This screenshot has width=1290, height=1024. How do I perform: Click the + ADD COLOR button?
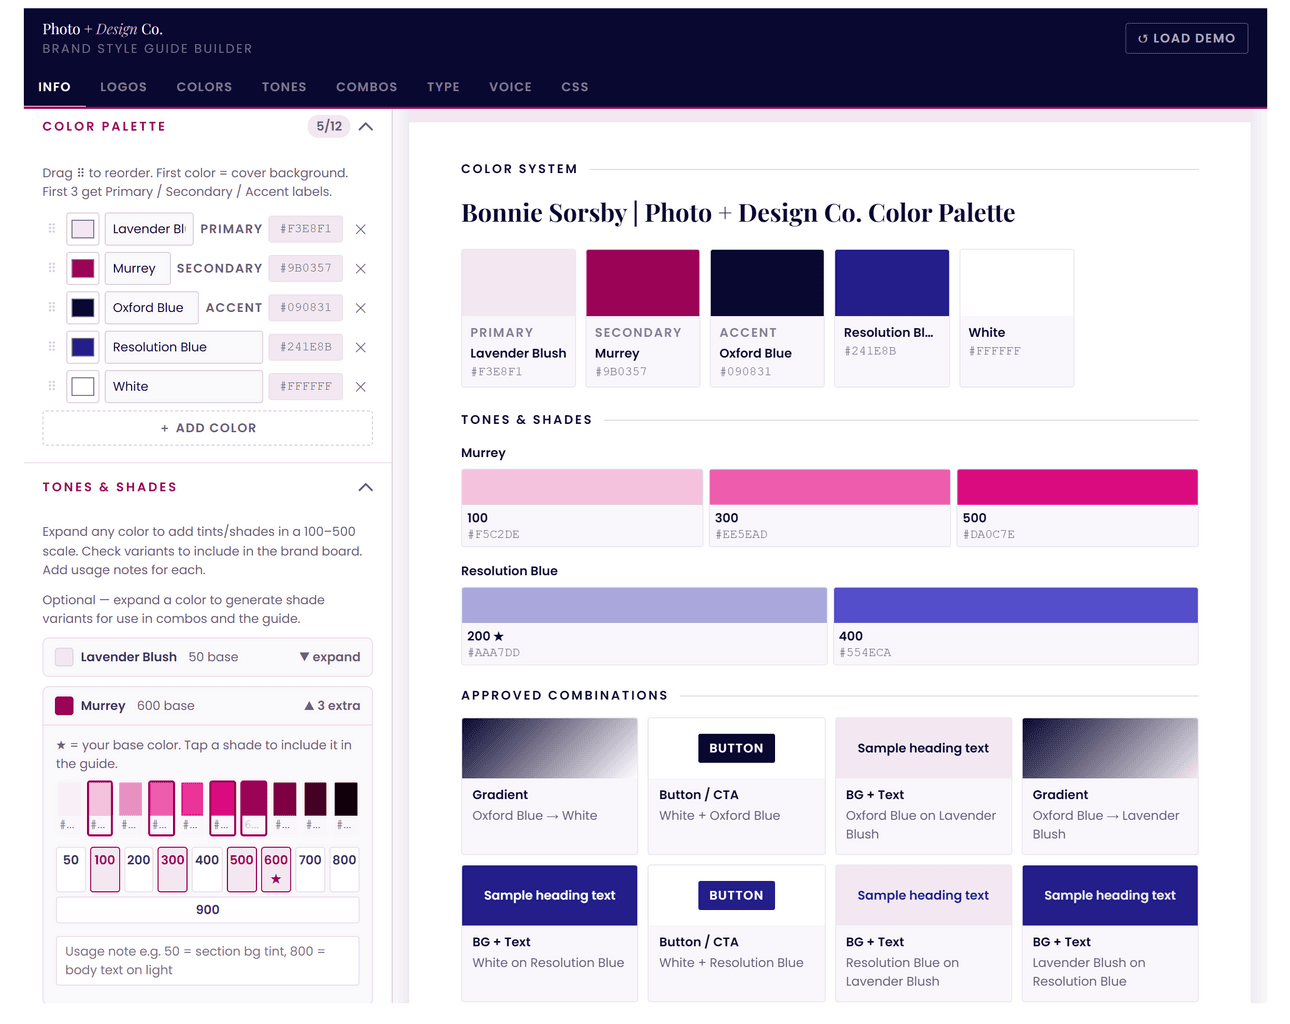(x=207, y=427)
